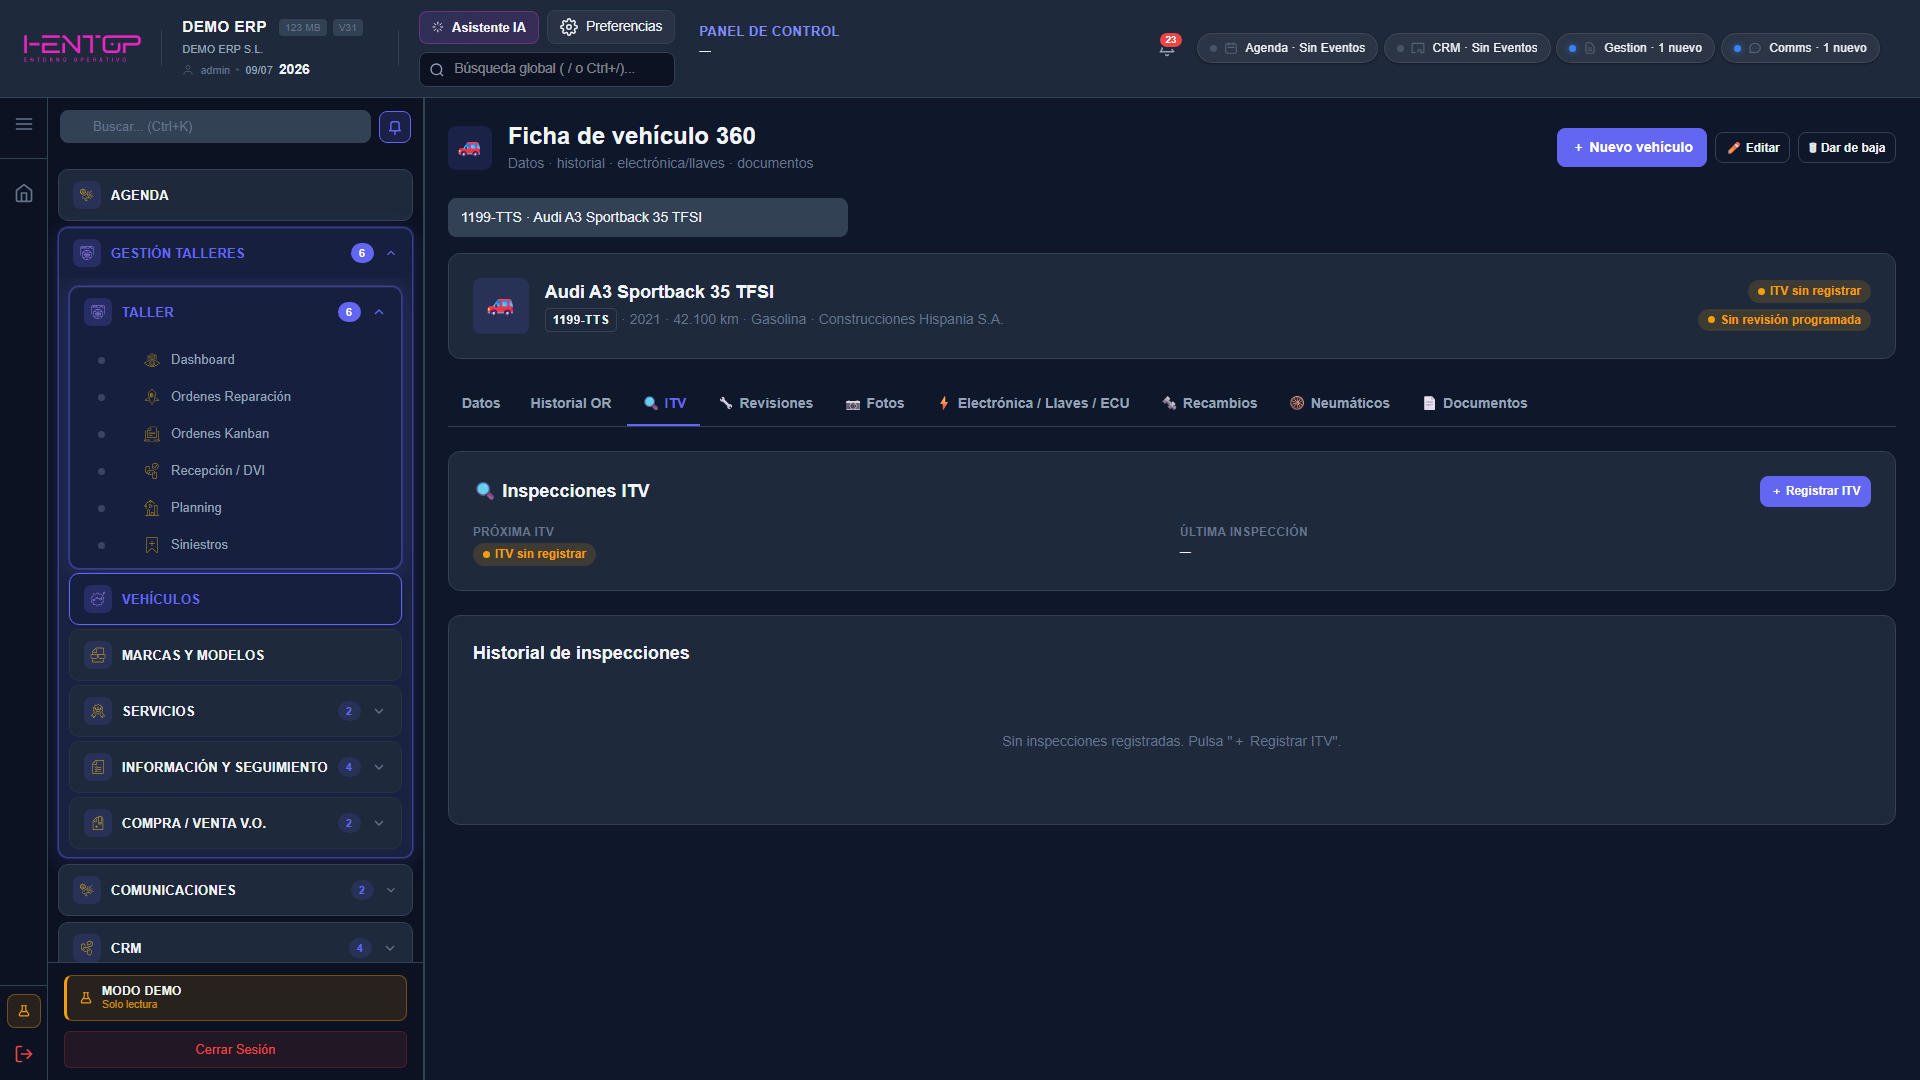The image size is (1920, 1080).
Task: Open the vehicle selector 1199-TTS Audi A3
Action: 648,217
